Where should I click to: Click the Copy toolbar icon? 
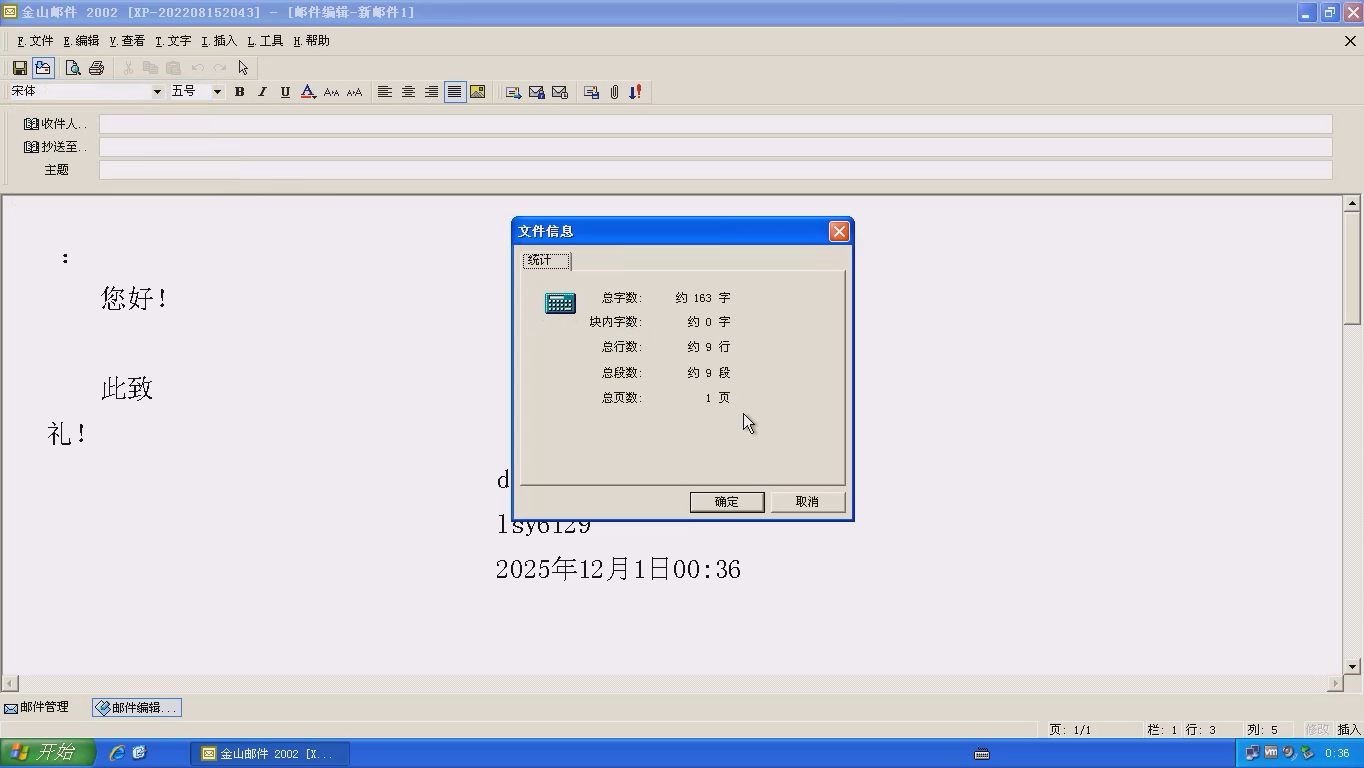pyautogui.click(x=150, y=68)
